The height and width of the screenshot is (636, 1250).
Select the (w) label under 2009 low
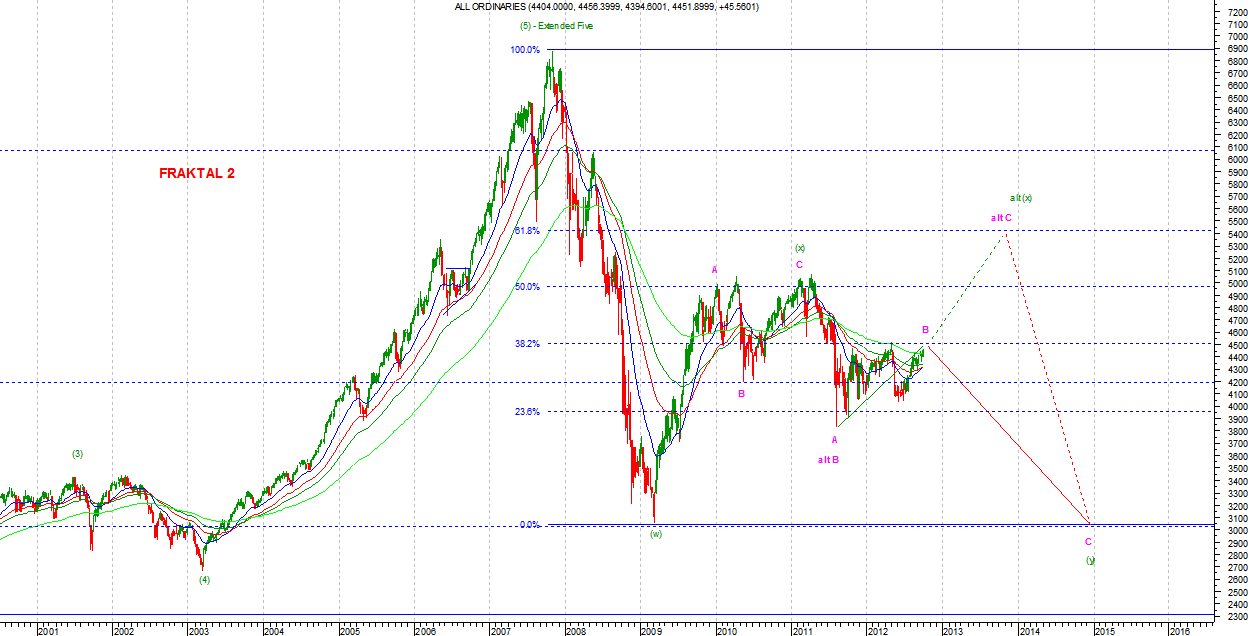[x=655, y=534]
